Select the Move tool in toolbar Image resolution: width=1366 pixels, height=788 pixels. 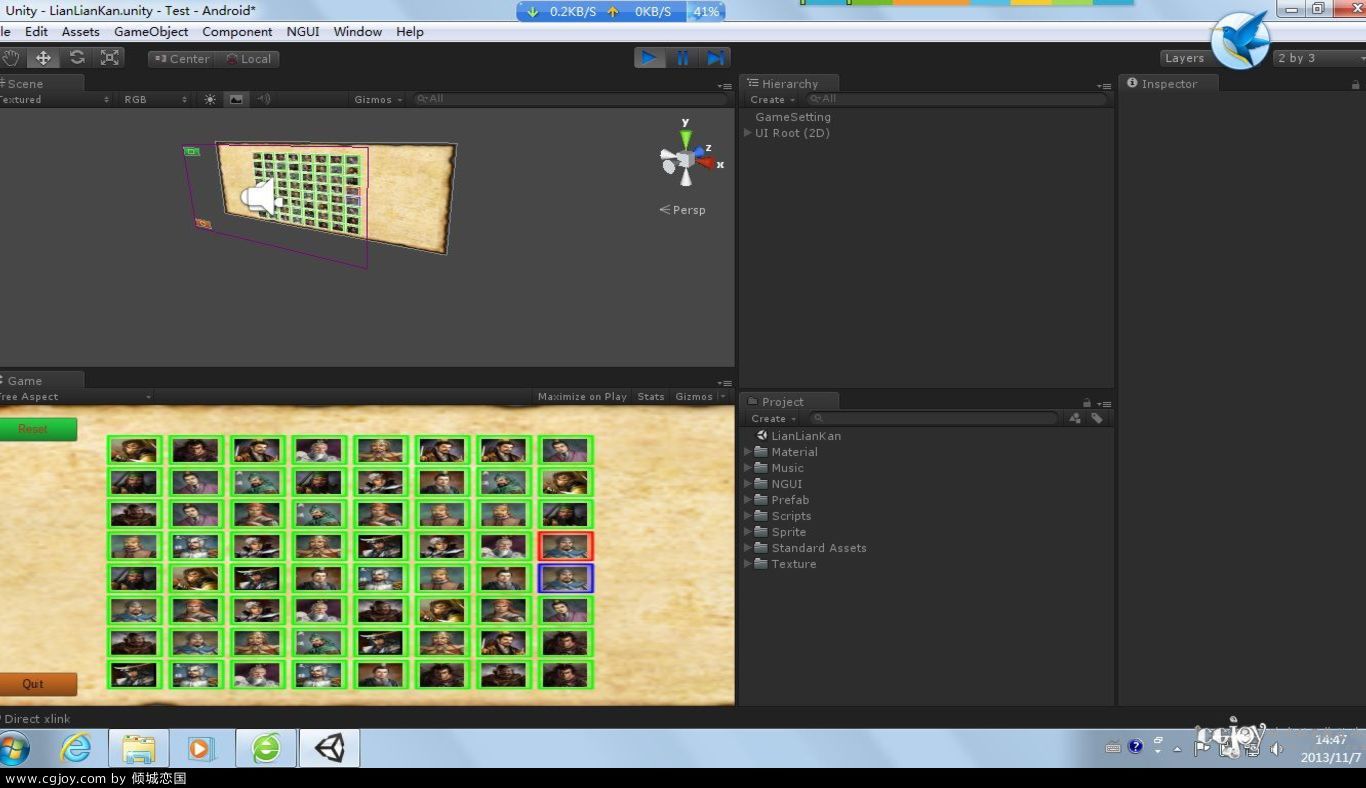pyautogui.click(x=43, y=58)
